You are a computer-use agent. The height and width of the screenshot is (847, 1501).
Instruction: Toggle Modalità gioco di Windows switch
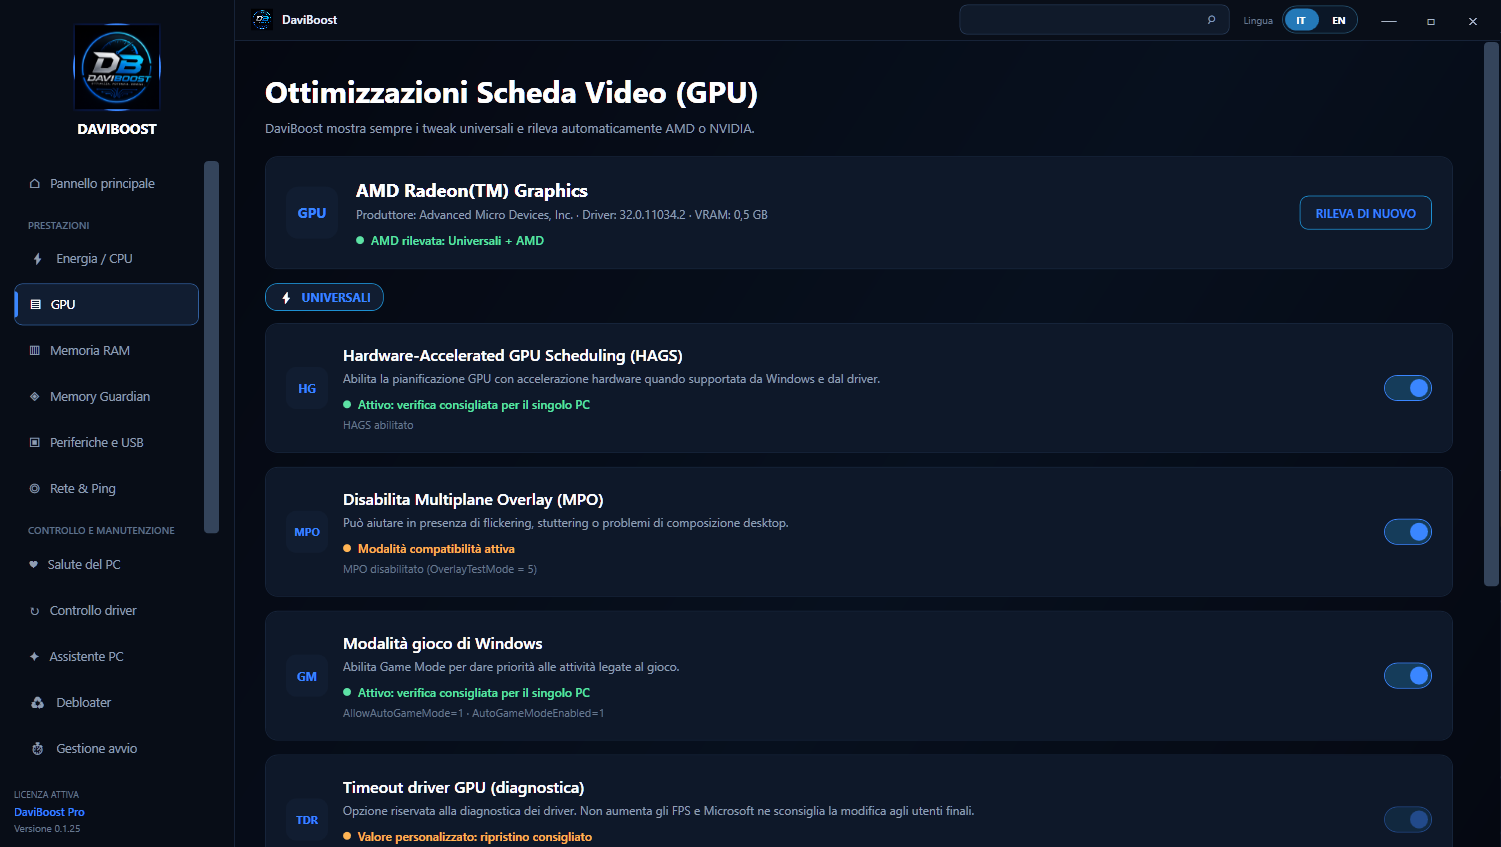[x=1408, y=676]
